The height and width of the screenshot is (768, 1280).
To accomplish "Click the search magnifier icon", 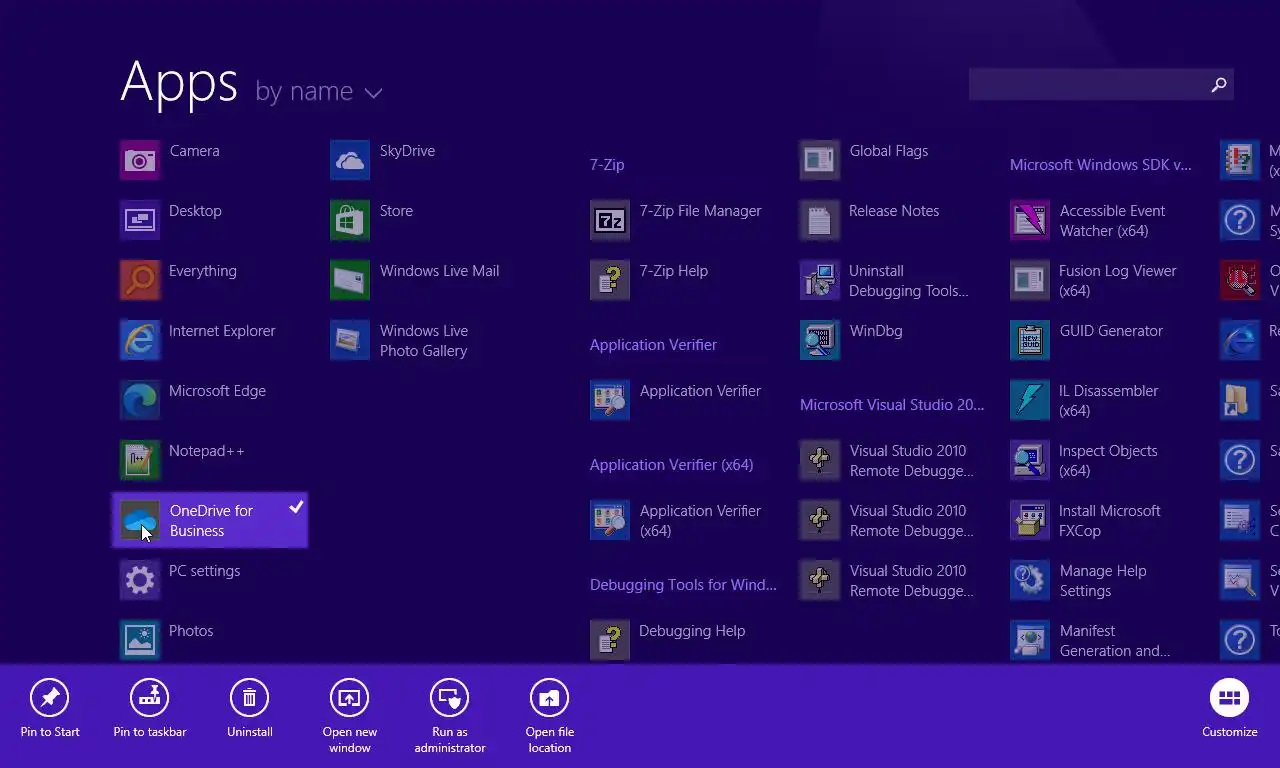I will pos(1219,85).
